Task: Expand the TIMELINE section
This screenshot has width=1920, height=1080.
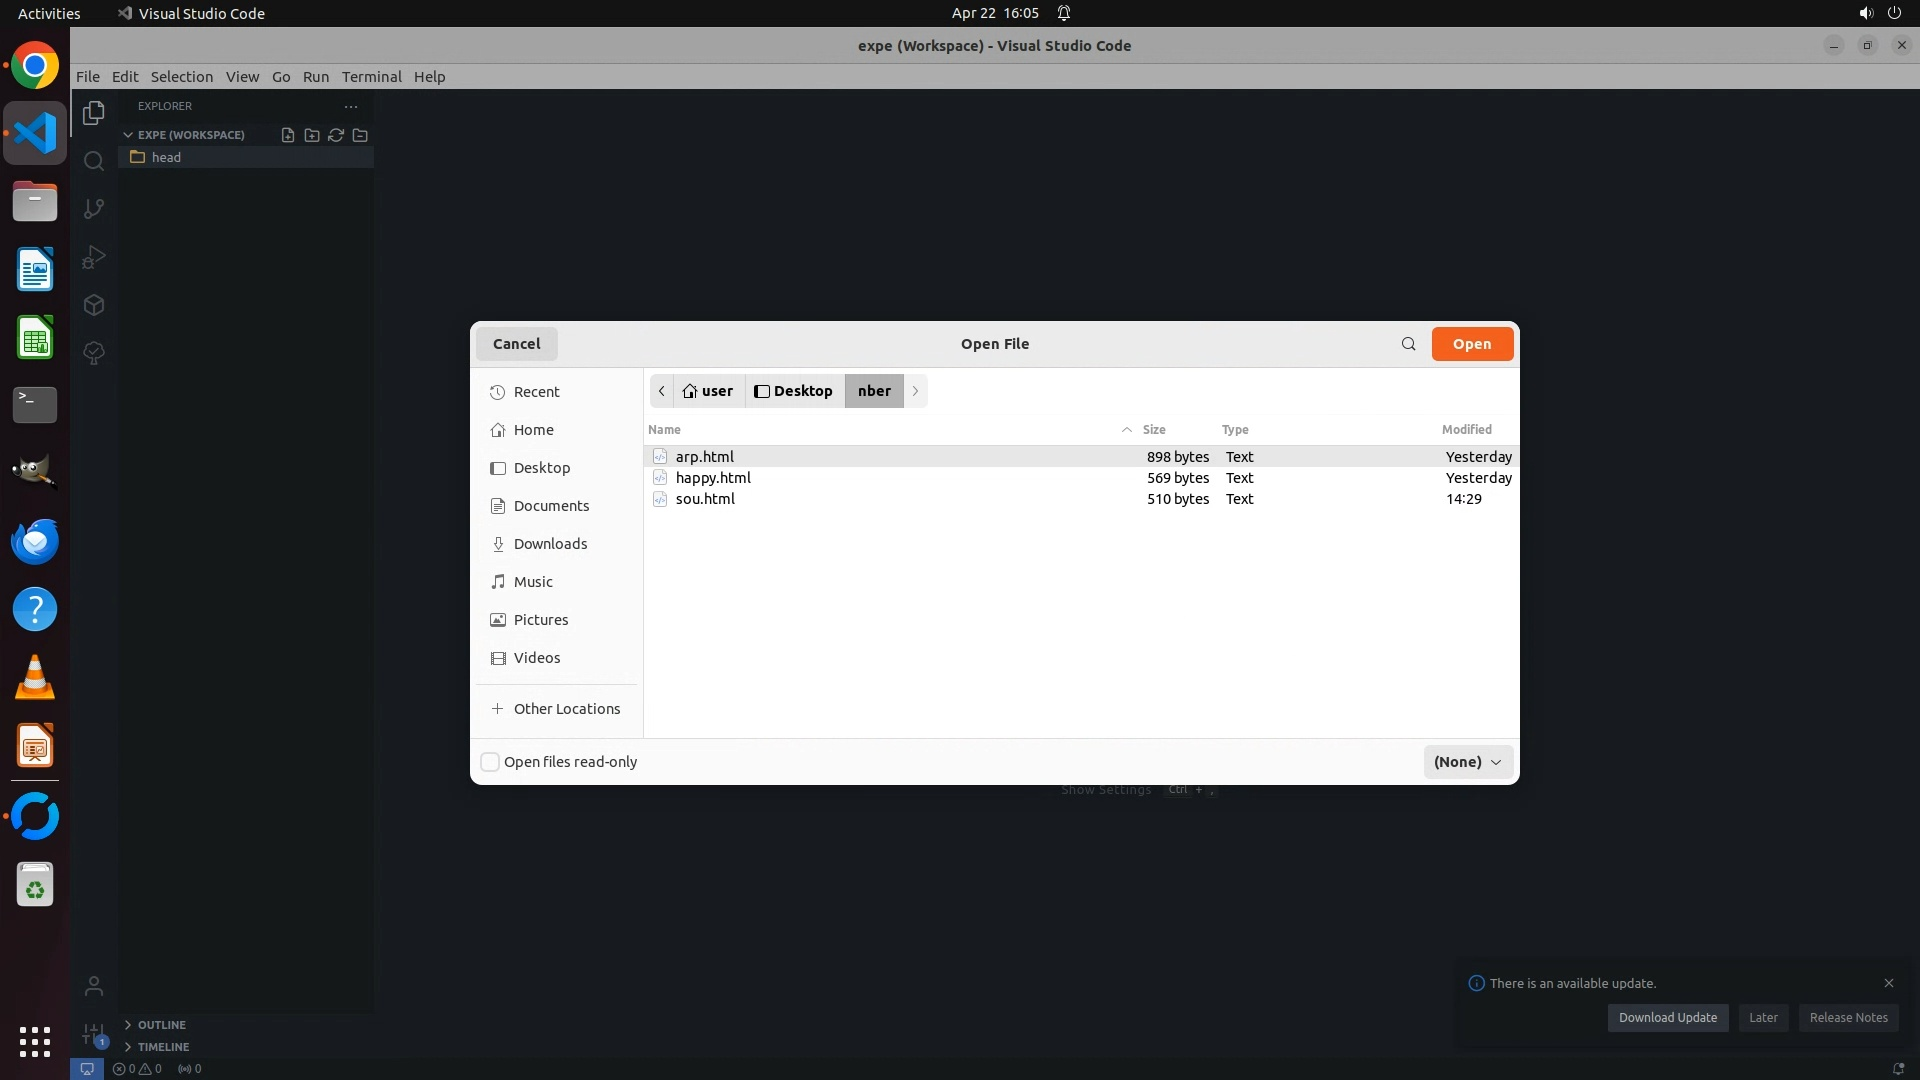Action: coord(163,1047)
